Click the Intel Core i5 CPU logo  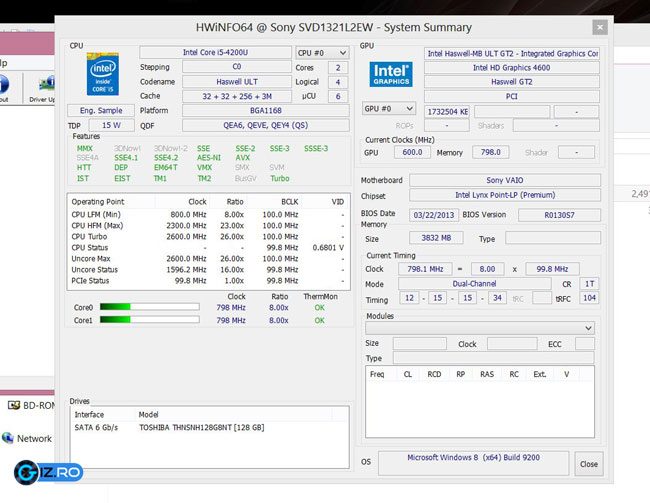pos(102,74)
